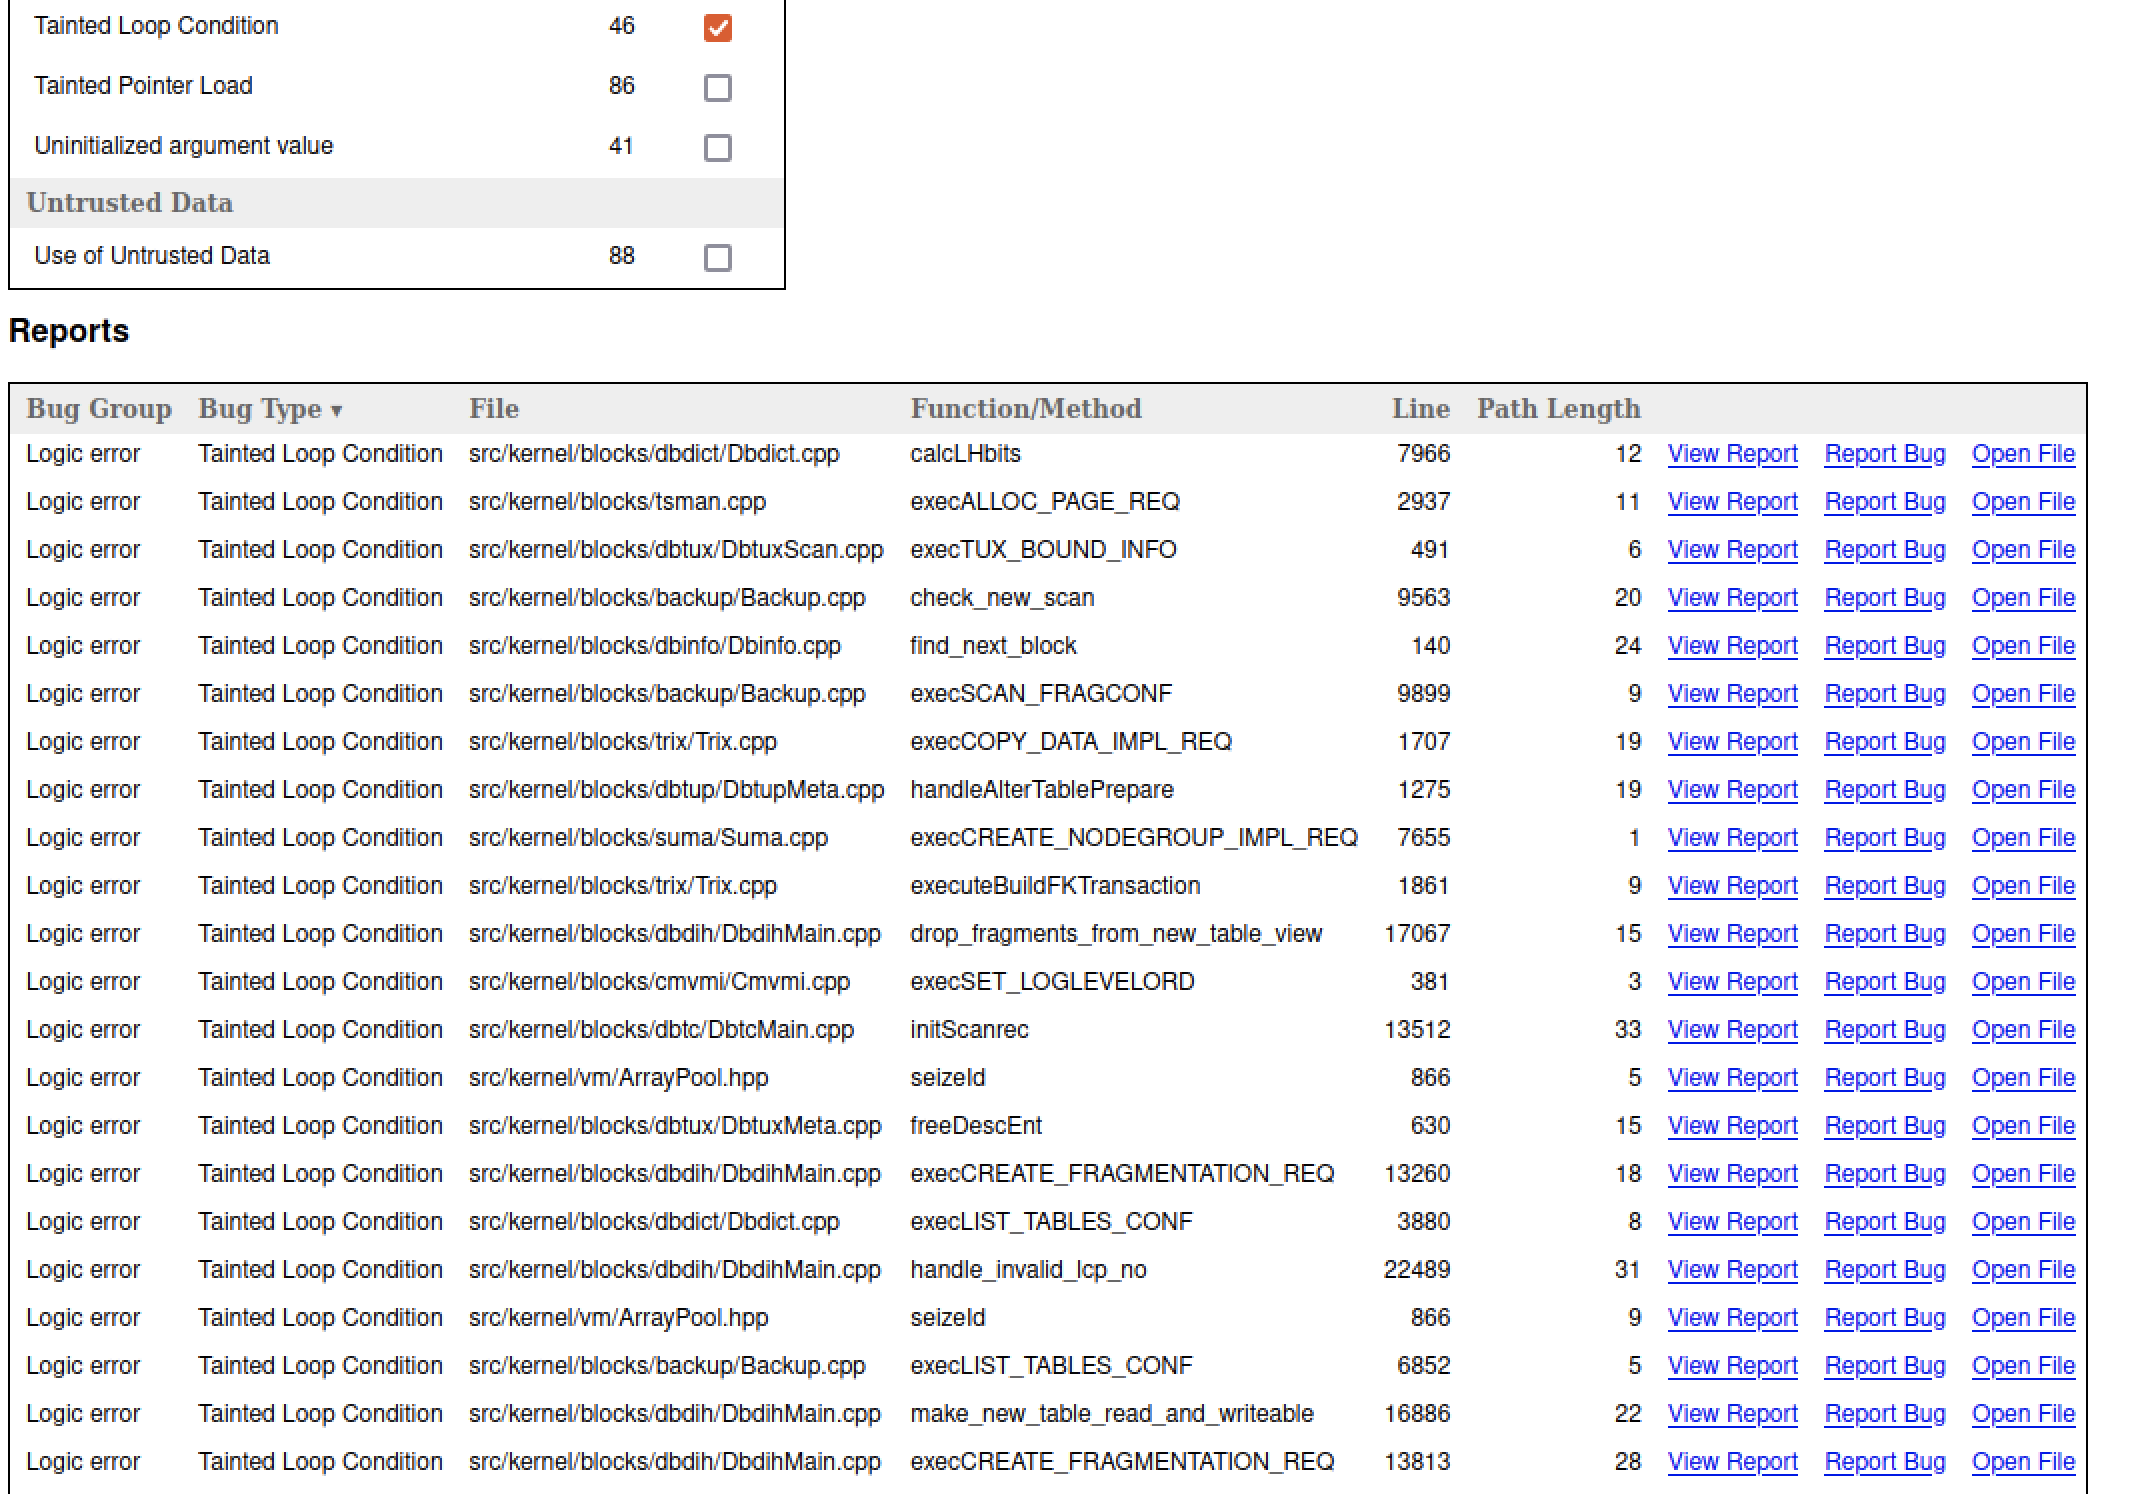2142x1494 pixels.
Task: Check the Uninitialized argument value box
Action: pyautogui.click(x=717, y=147)
